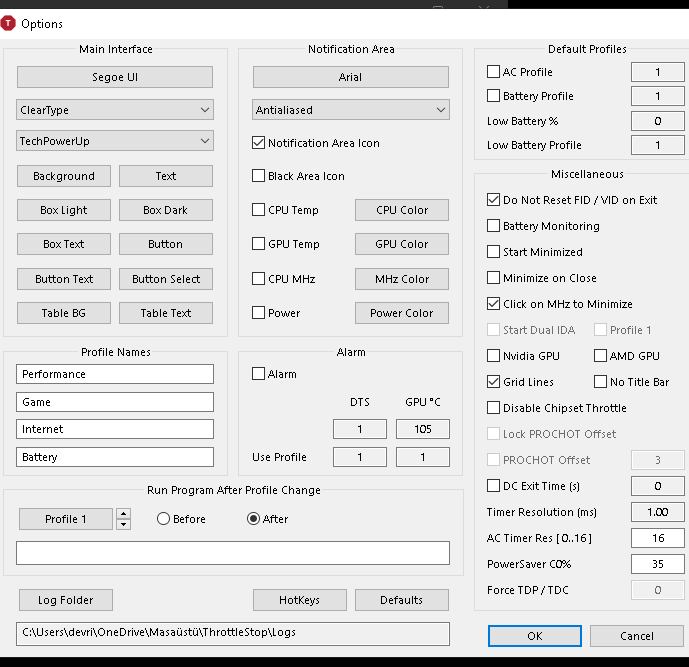The image size is (689, 667).
Task: Expand the ClearType dropdown
Action: pos(115,110)
